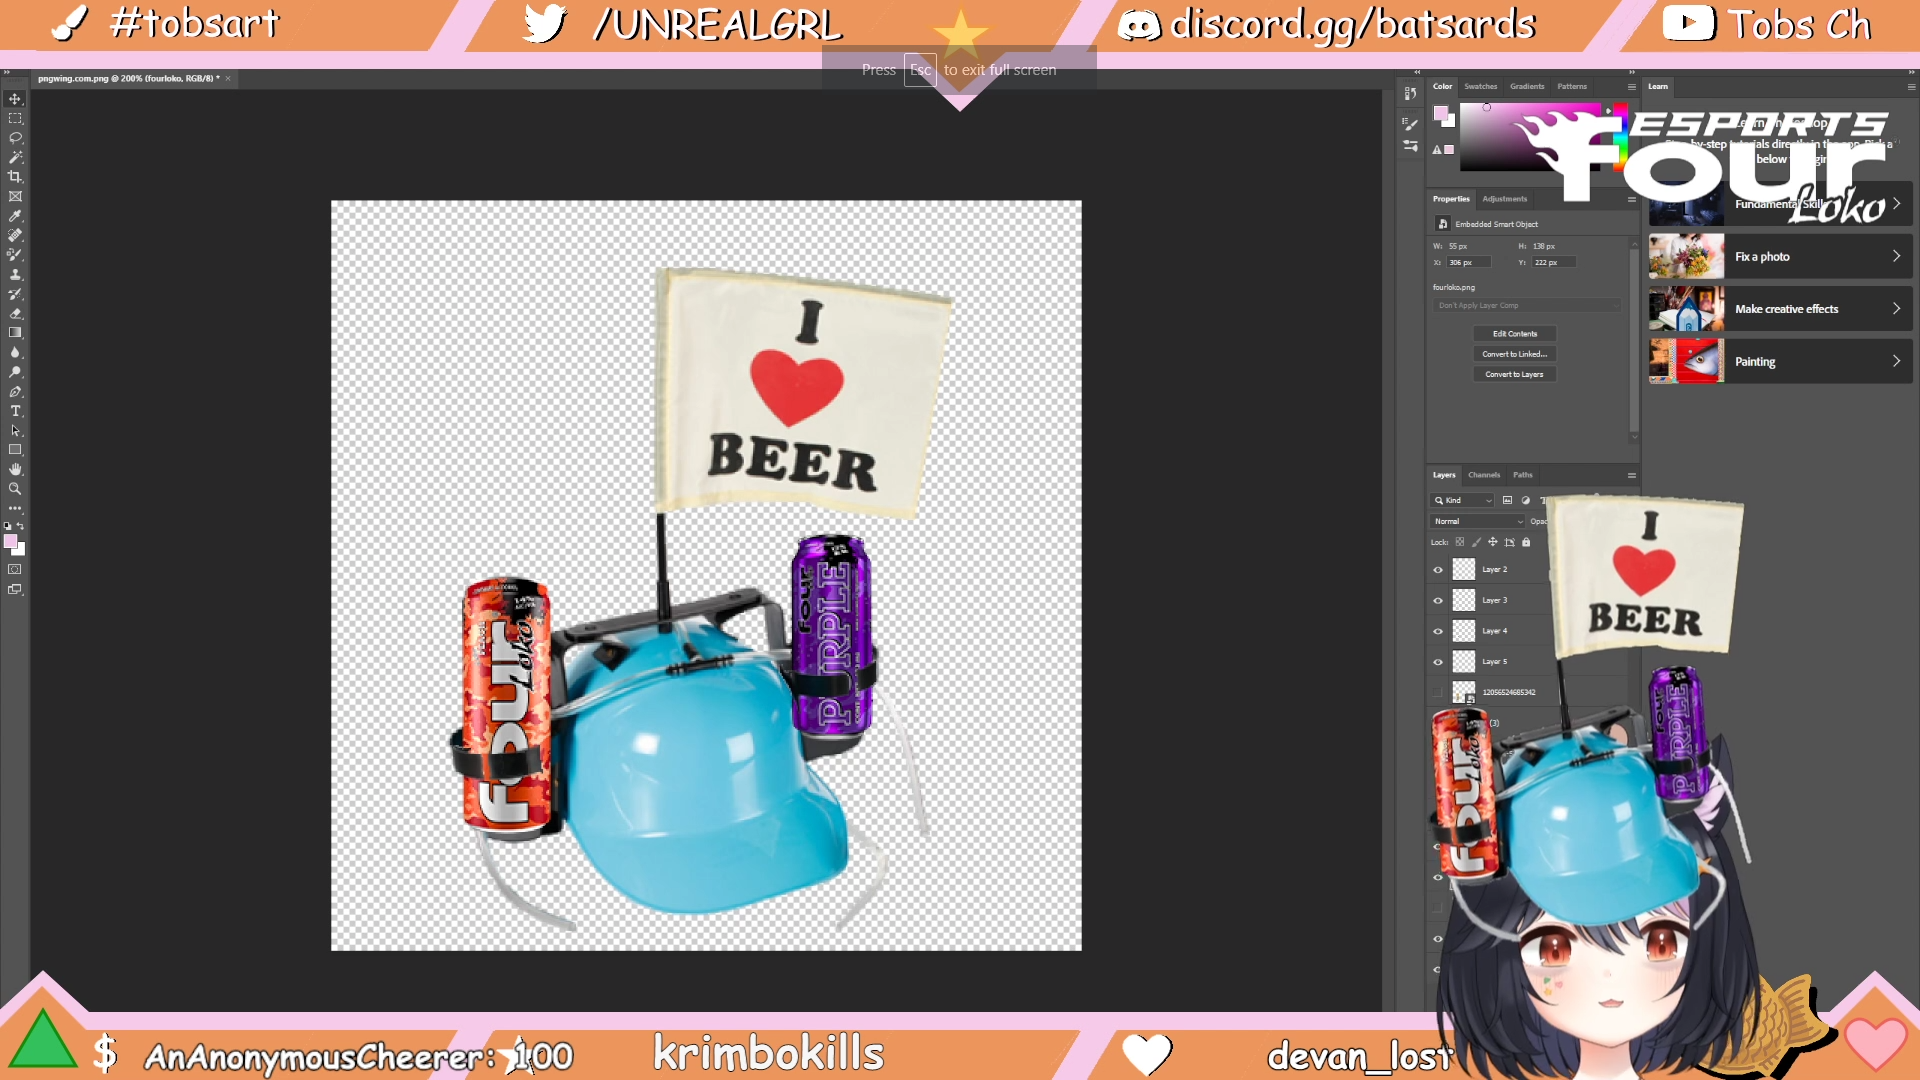Hide Layer 4 with its eye icon
Image resolution: width=1920 pixels, height=1080 pixels.
pos(1438,631)
